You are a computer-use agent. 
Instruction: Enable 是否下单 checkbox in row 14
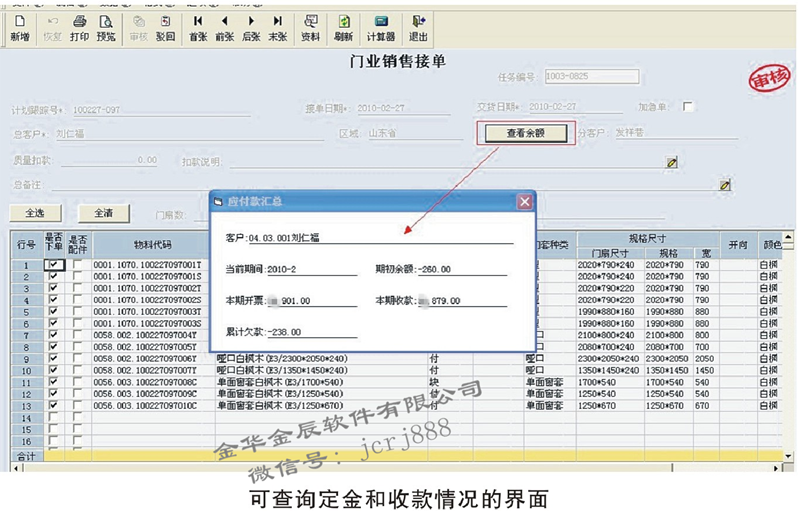point(53,417)
